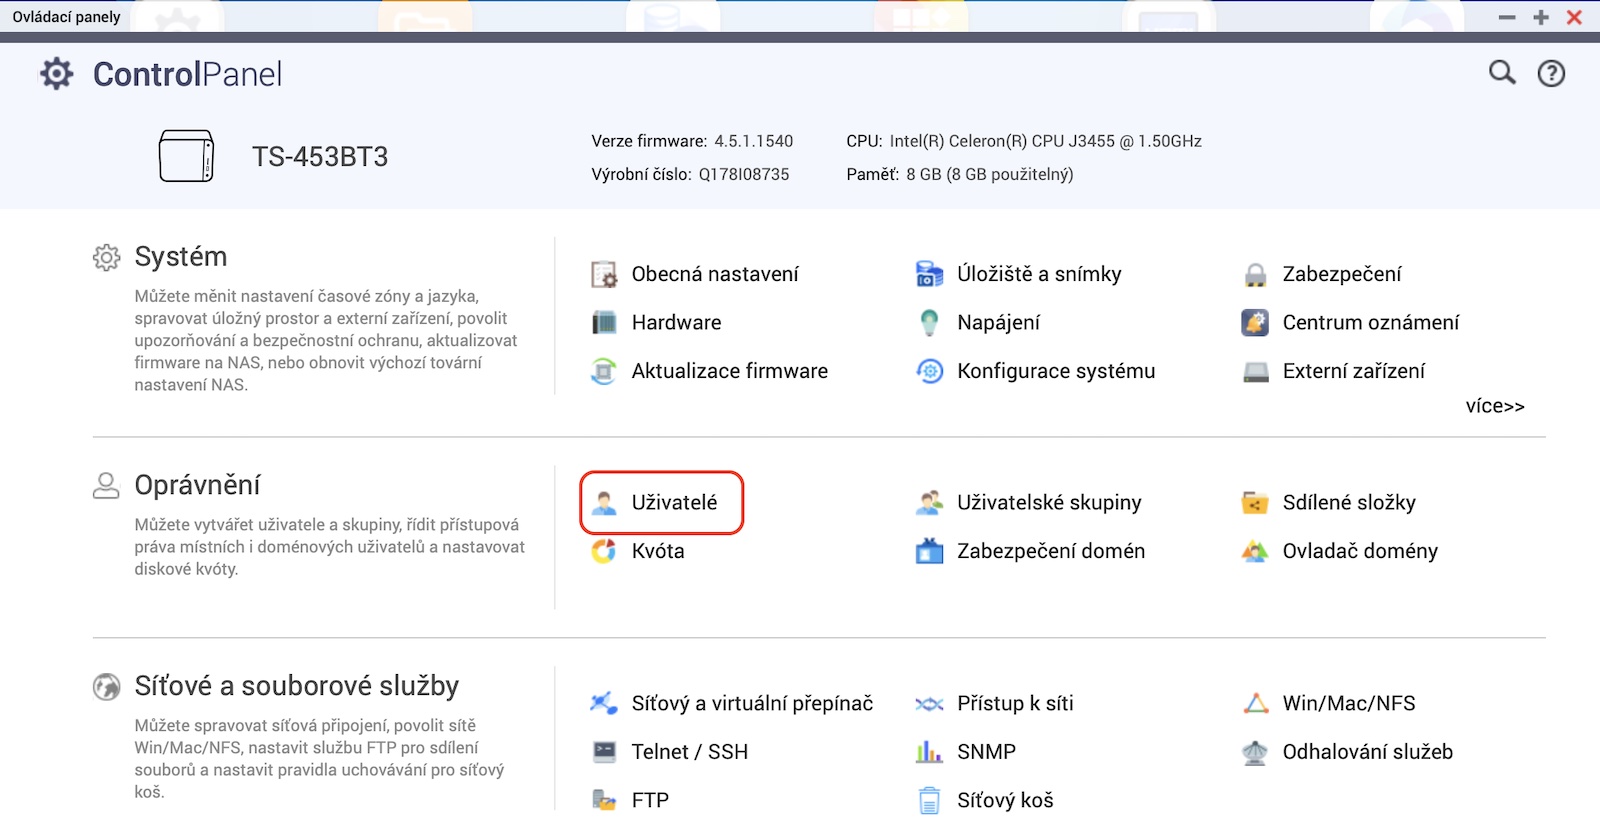Click the Napájení lightbulb icon
The width and height of the screenshot is (1600, 831).
[x=929, y=323]
